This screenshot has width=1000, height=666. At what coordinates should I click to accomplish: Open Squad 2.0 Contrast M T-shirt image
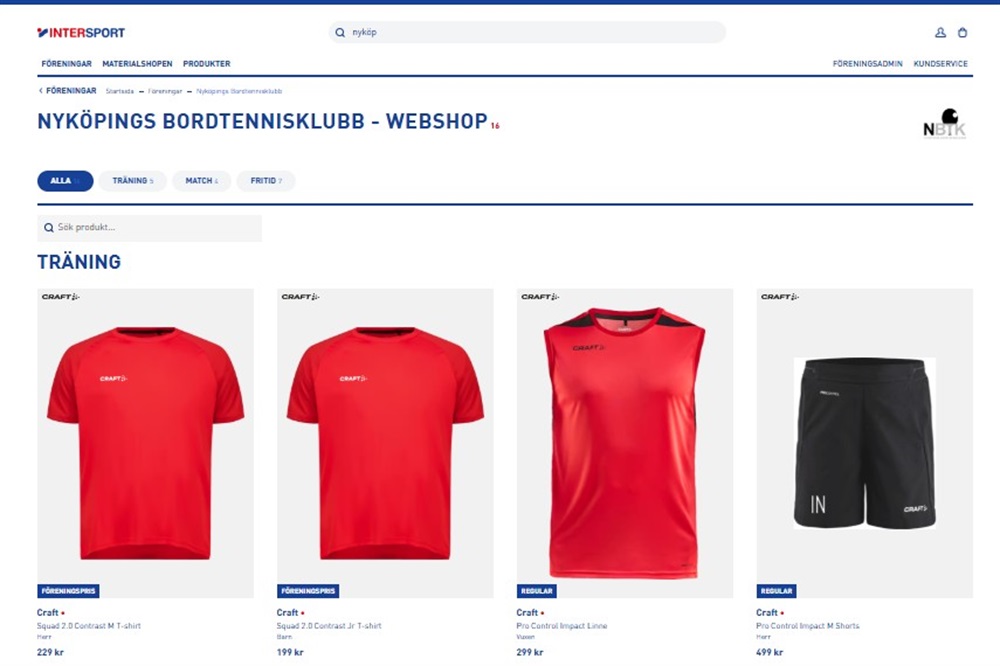tap(145, 443)
